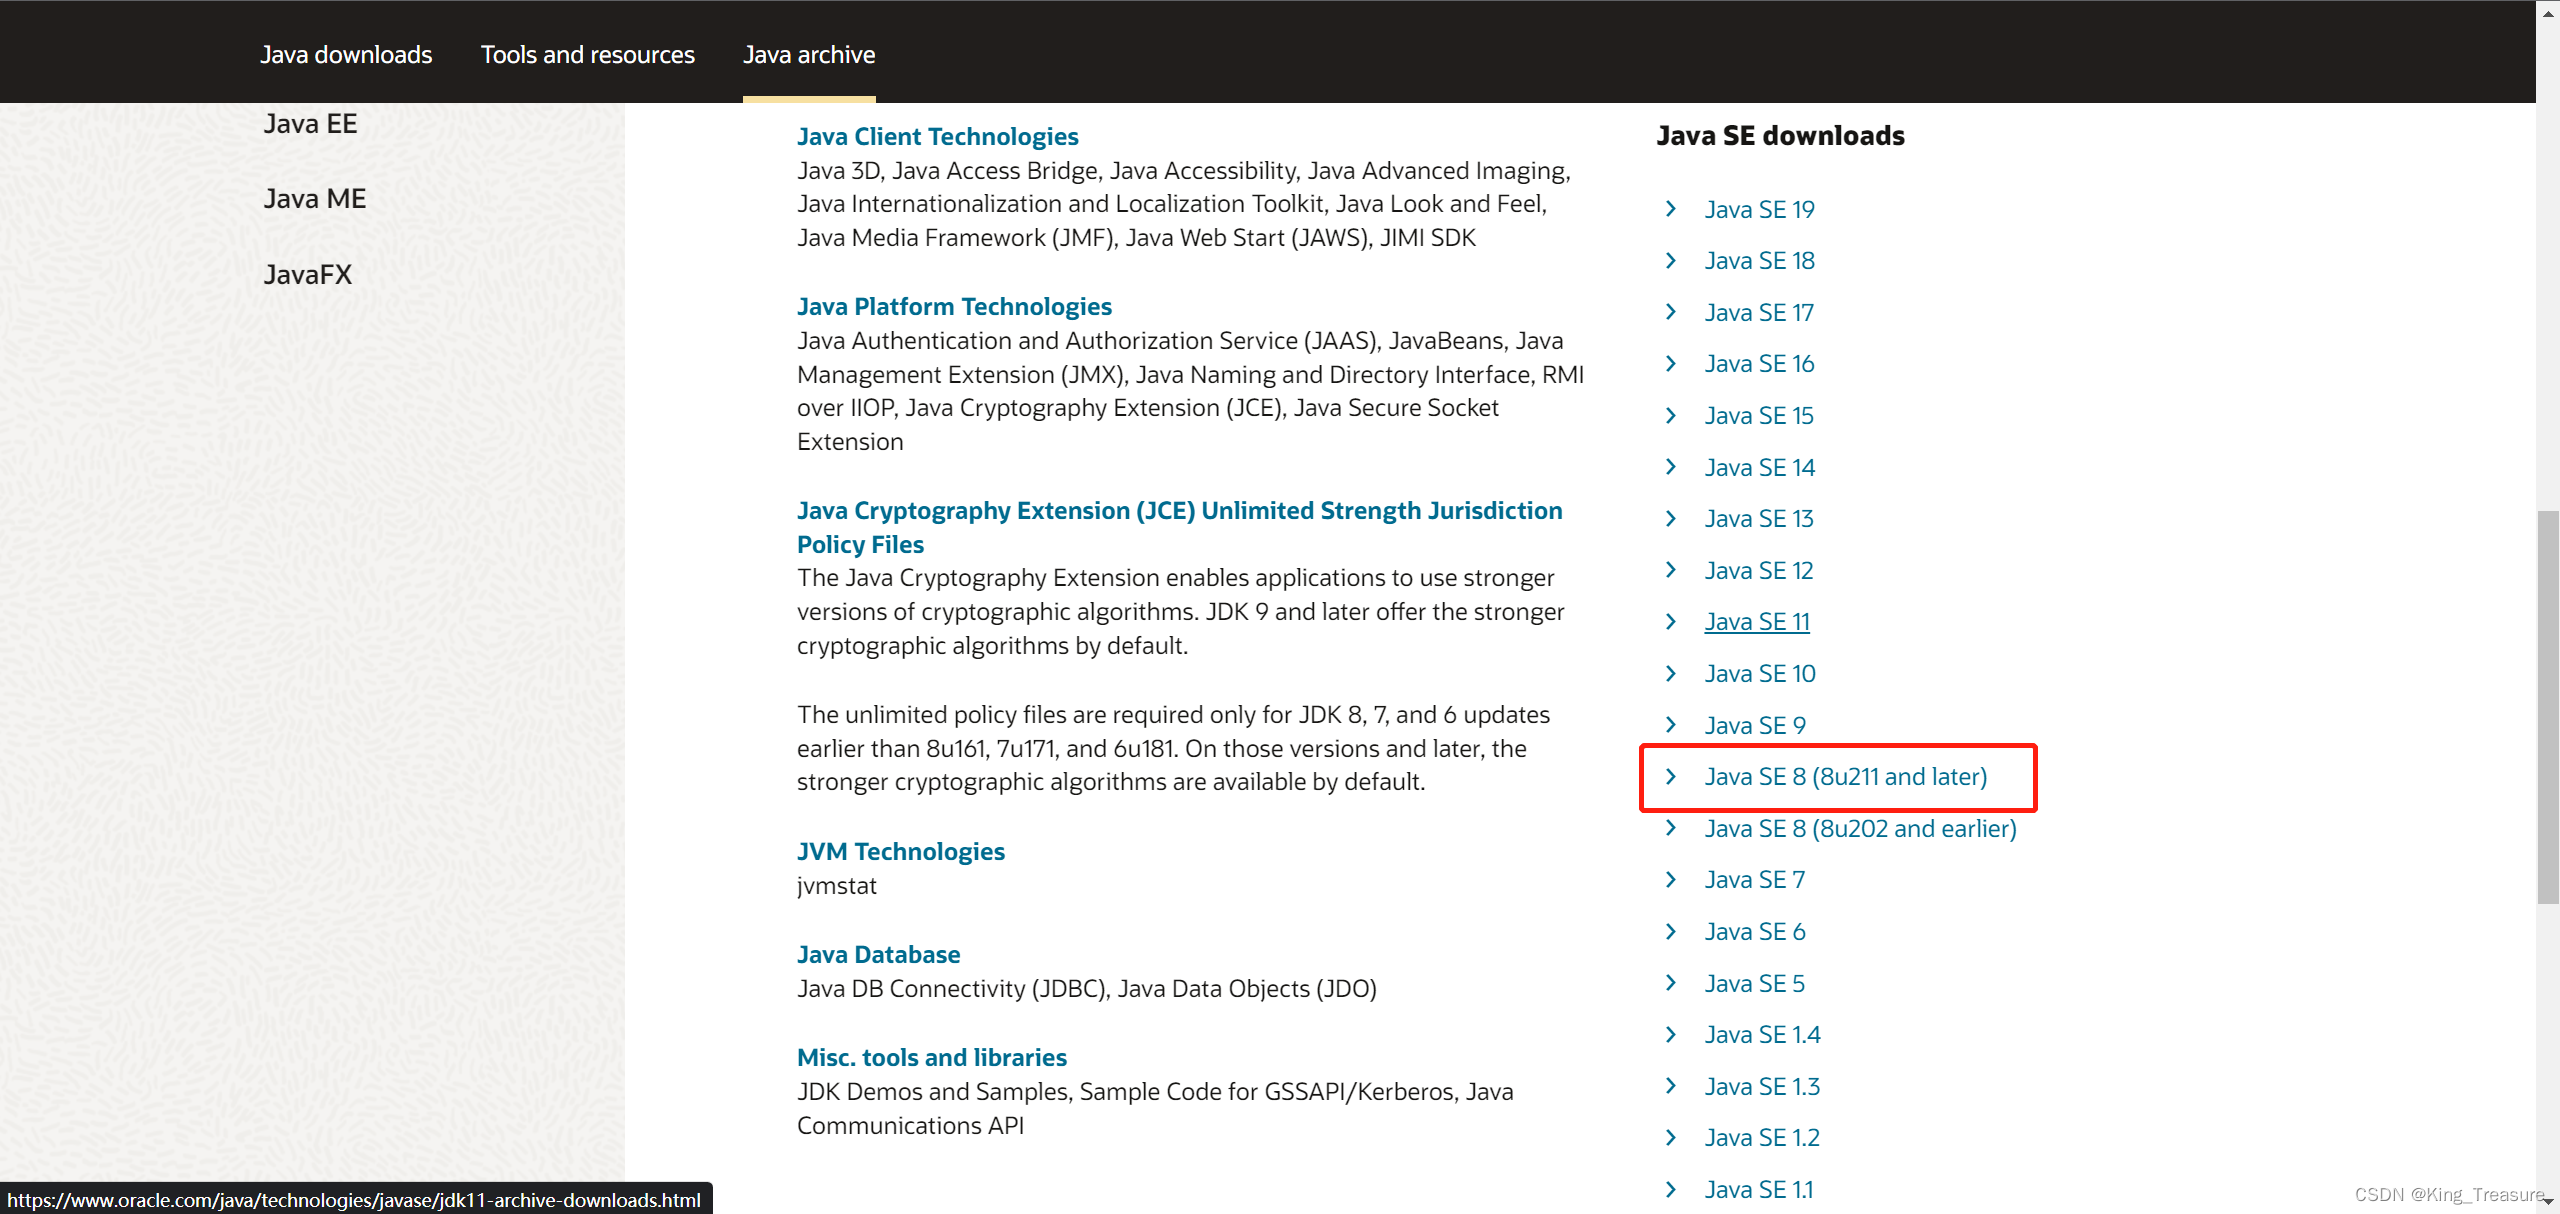This screenshot has width=2560, height=1214.
Task: Click the chevron icon beside Java SE 1.1
Action: [x=1671, y=1189]
